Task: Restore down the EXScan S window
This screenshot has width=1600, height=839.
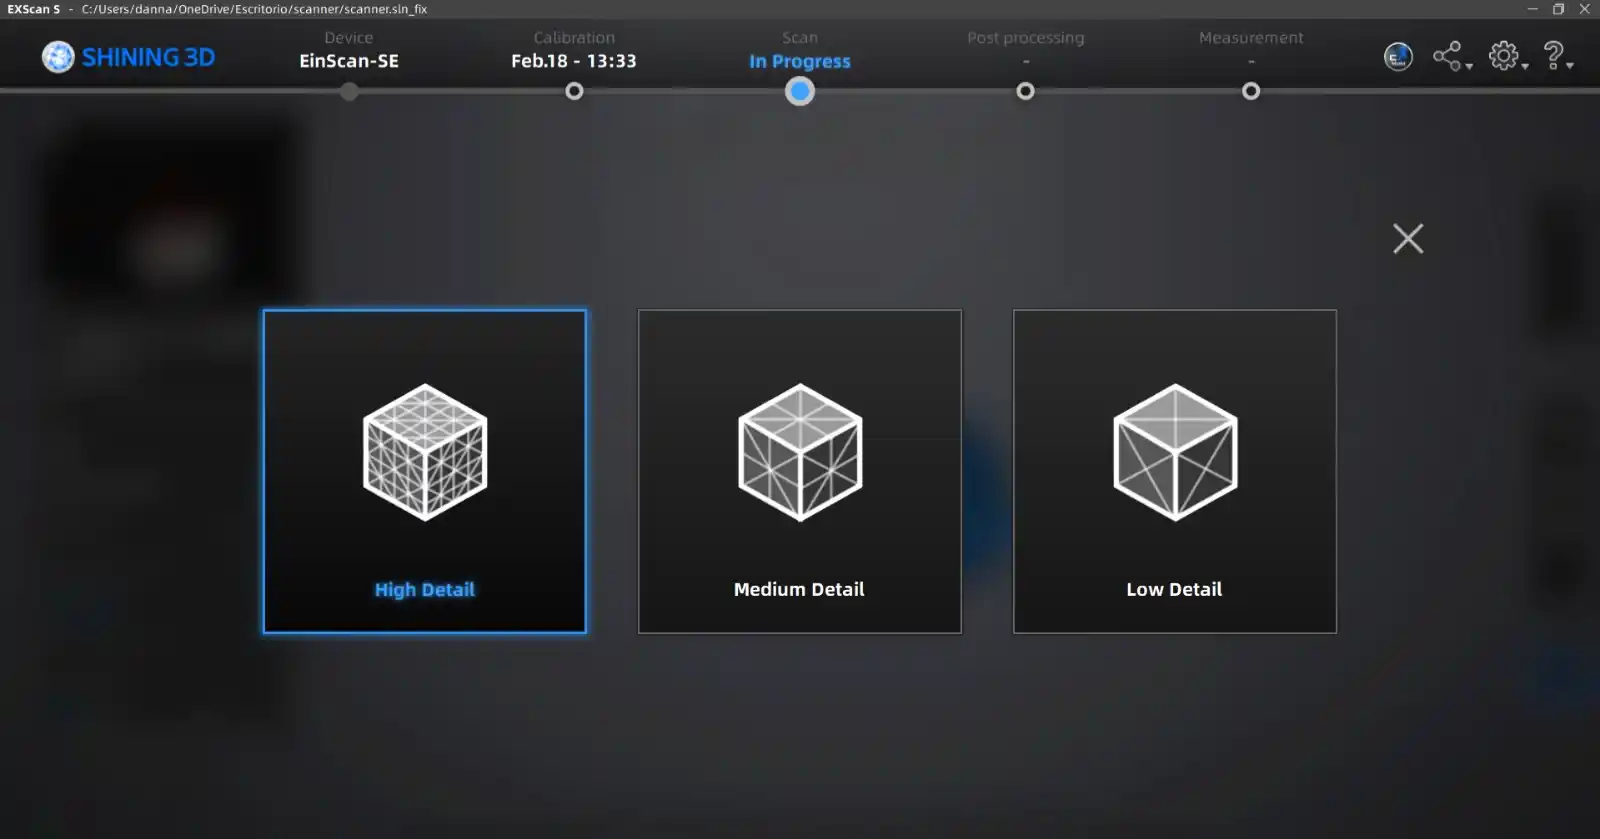Action: click(x=1558, y=9)
